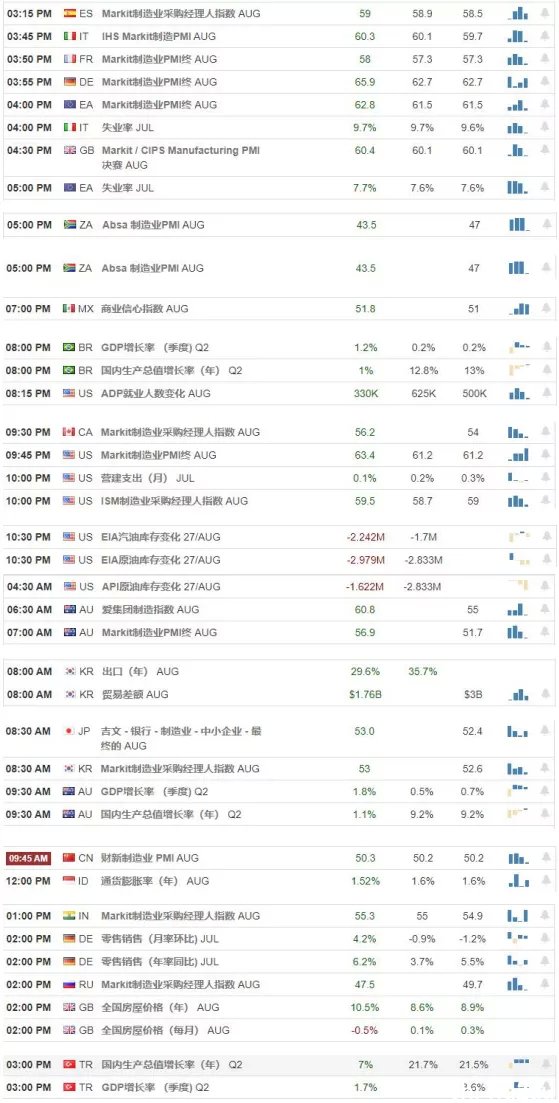Click actual value 65.9 in DE PMI row

point(365,82)
